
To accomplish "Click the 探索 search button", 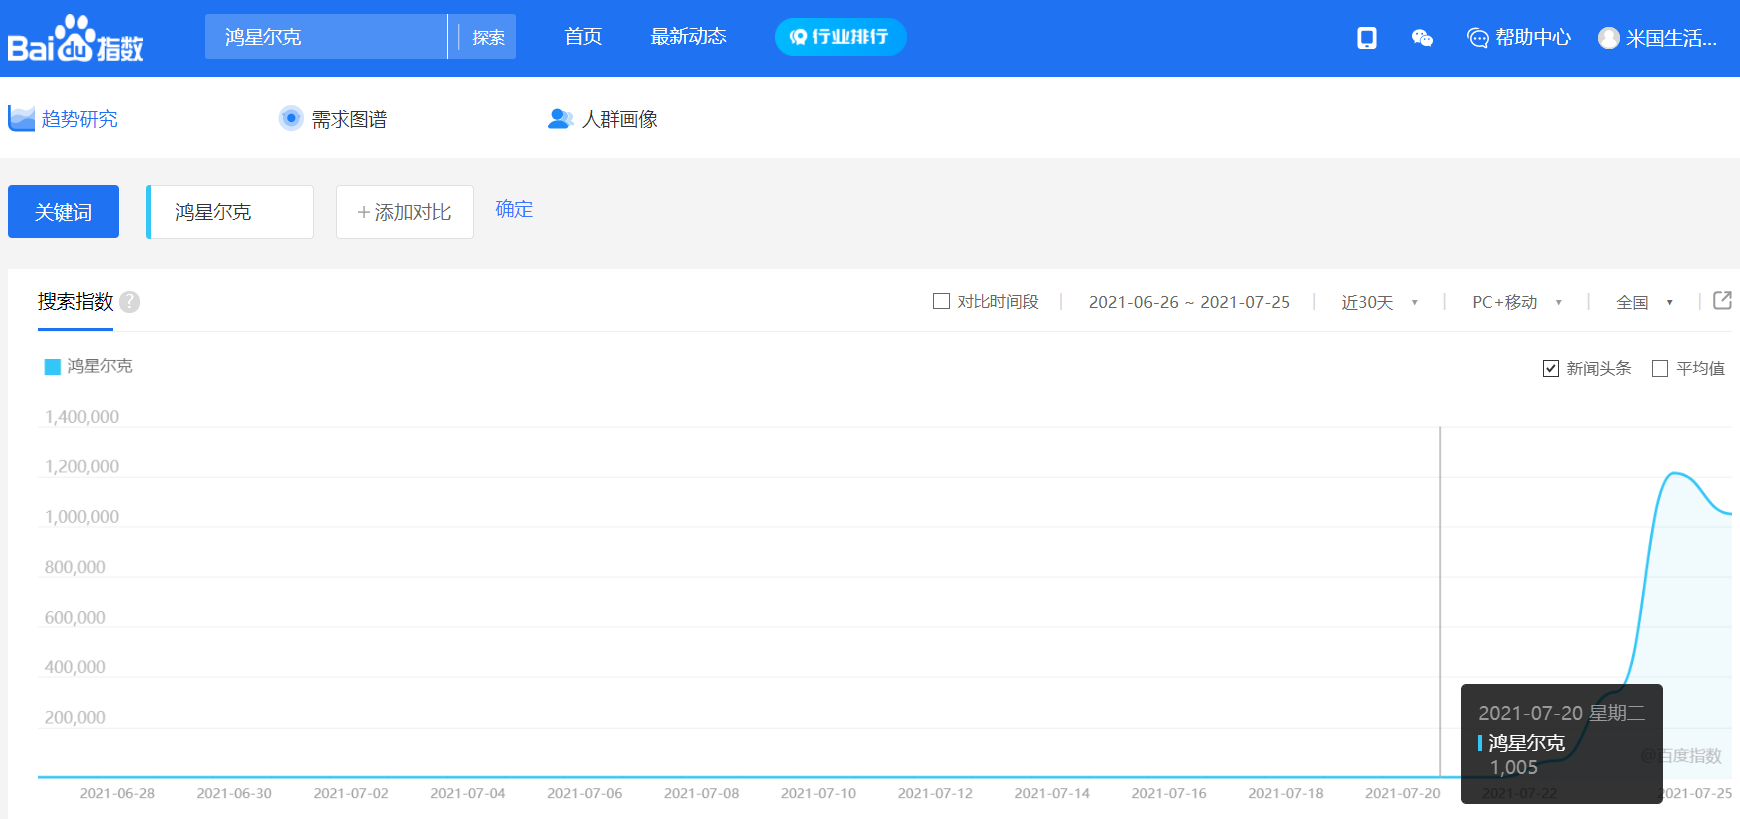I will click(x=488, y=37).
